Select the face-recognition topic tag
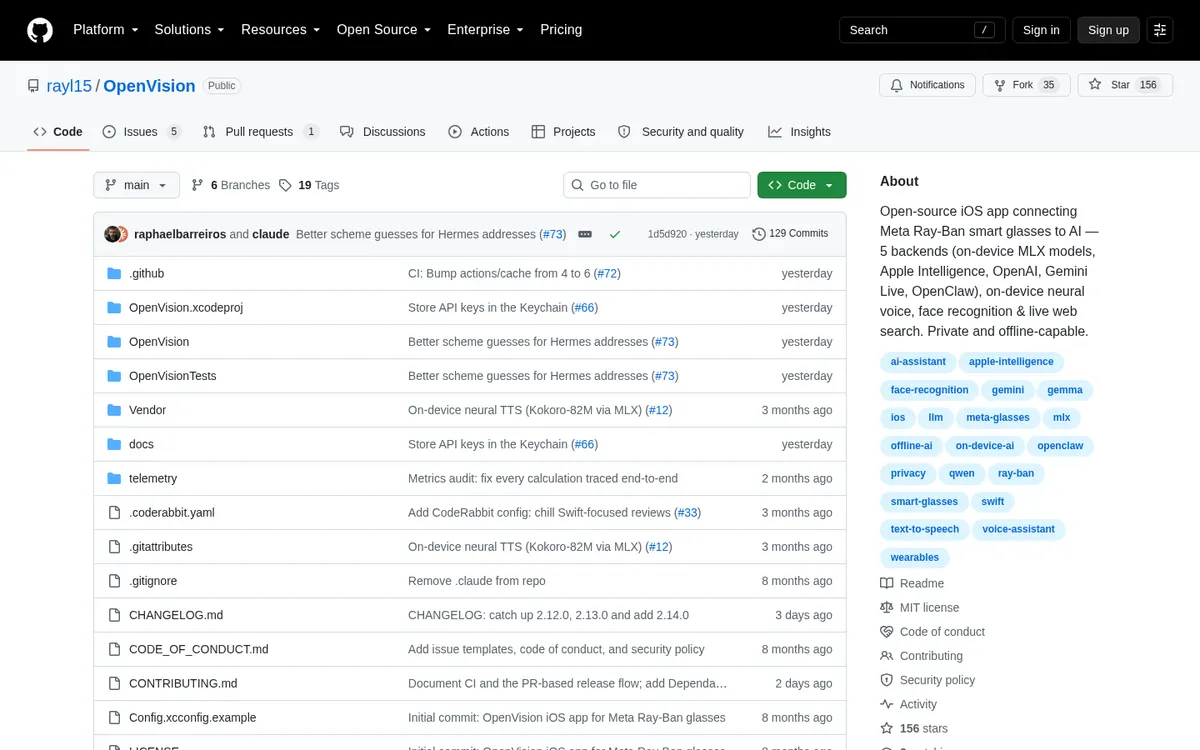This screenshot has width=1200, height=750. (x=929, y=390)
